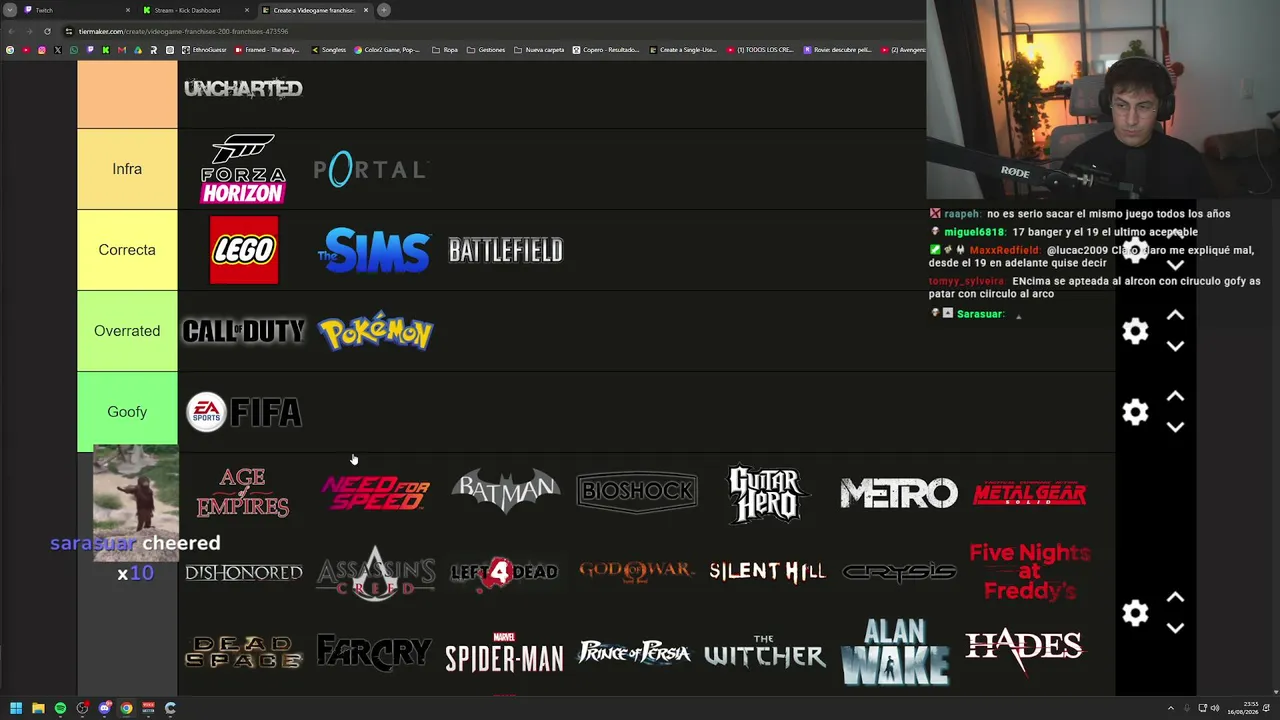Move the Overrated tier up
Viewport: 1280px width, 720px height.
point(1175,316)
